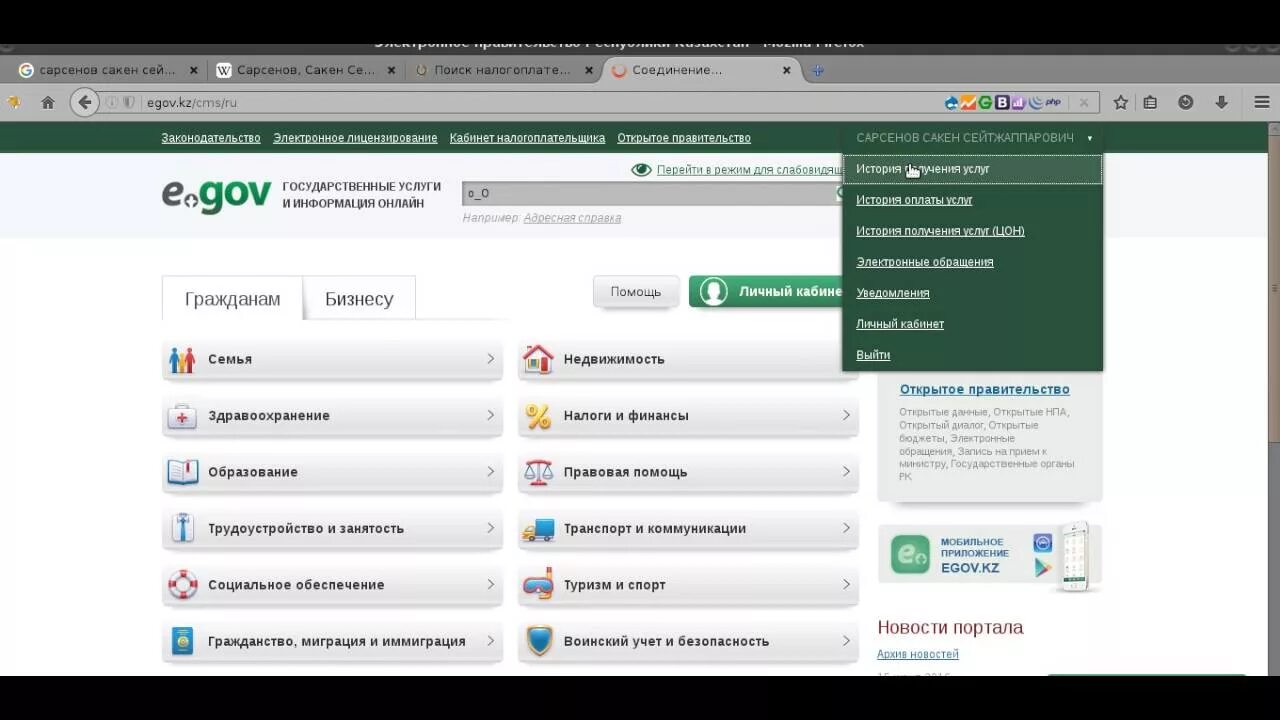Close the Wikipedia Сарсенов tab
The image size is (1280, 720).
click(x=391, y=70)
